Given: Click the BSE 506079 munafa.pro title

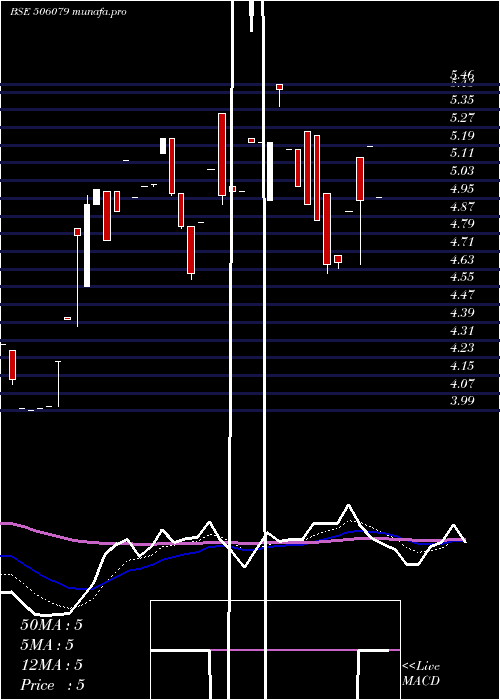Looking at the screenshot, I should (68, 12).
